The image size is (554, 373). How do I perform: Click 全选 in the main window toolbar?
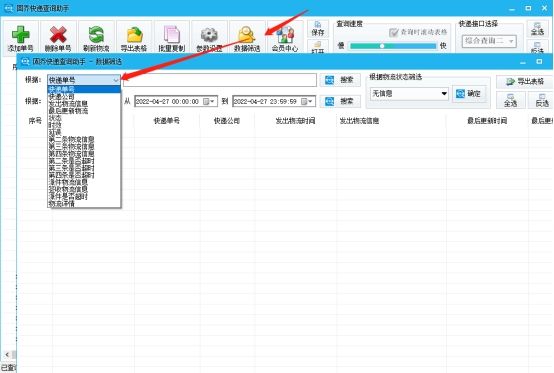pyautogui.click(x=537, y=28)
